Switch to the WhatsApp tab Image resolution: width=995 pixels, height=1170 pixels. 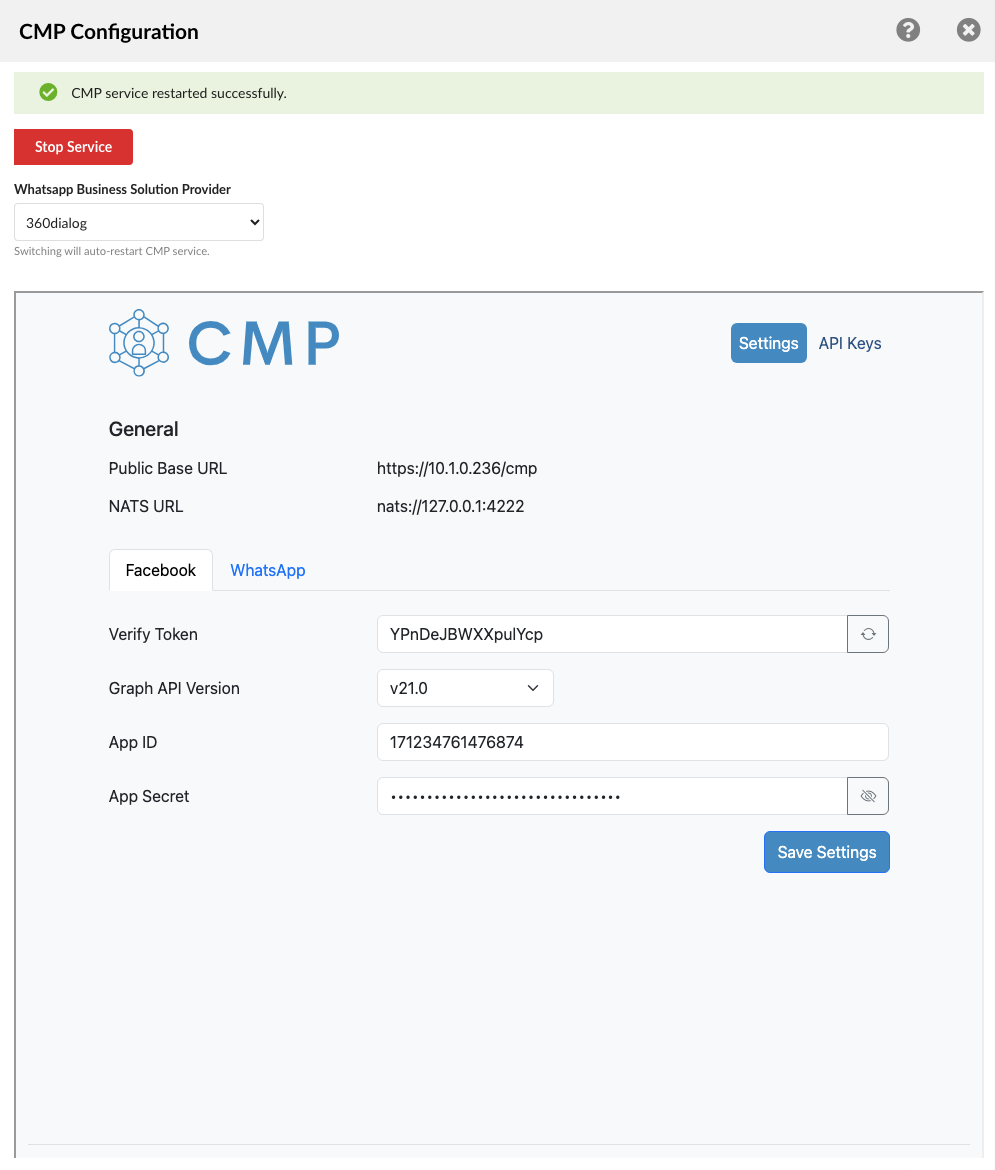[x=267, y=570]
